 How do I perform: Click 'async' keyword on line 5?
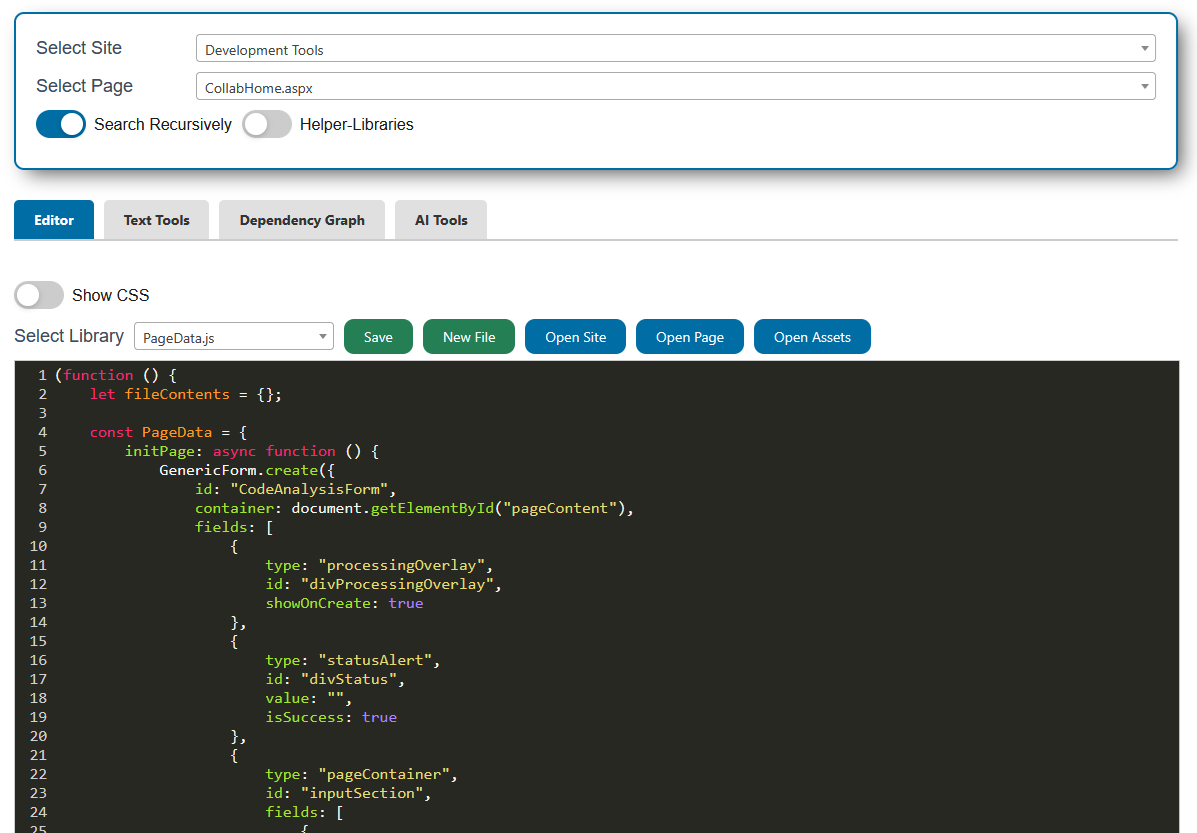pos(234,451)
